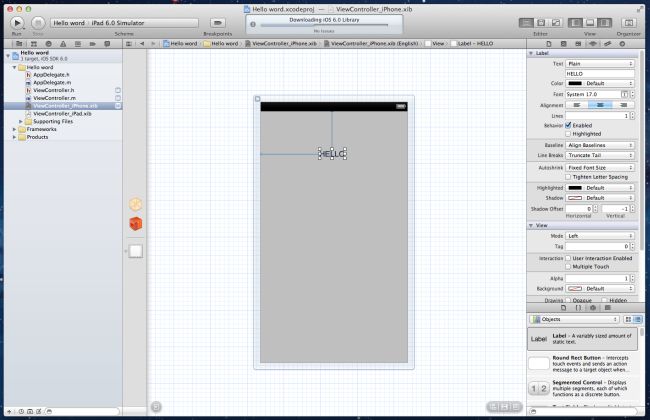Open the Line Breaks Truncate Tail dropdown
650x420 pixels.
[x=600, y=155]
